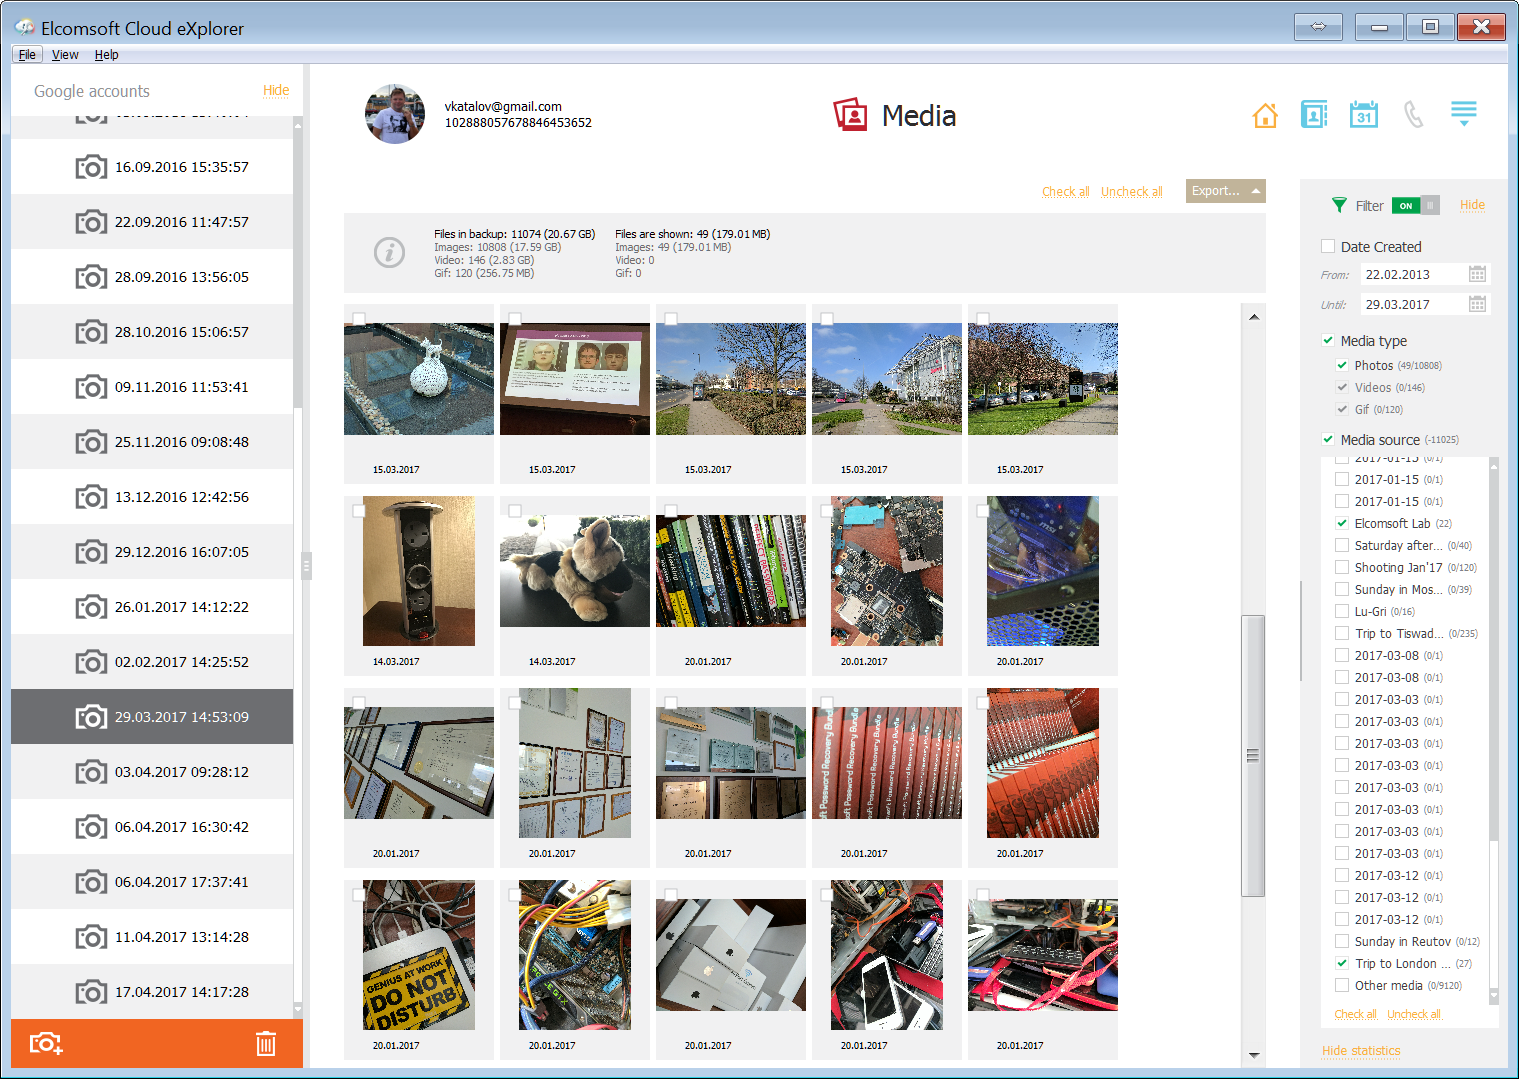
Task: Open the File menu
Action: click(x=26, y=54)
